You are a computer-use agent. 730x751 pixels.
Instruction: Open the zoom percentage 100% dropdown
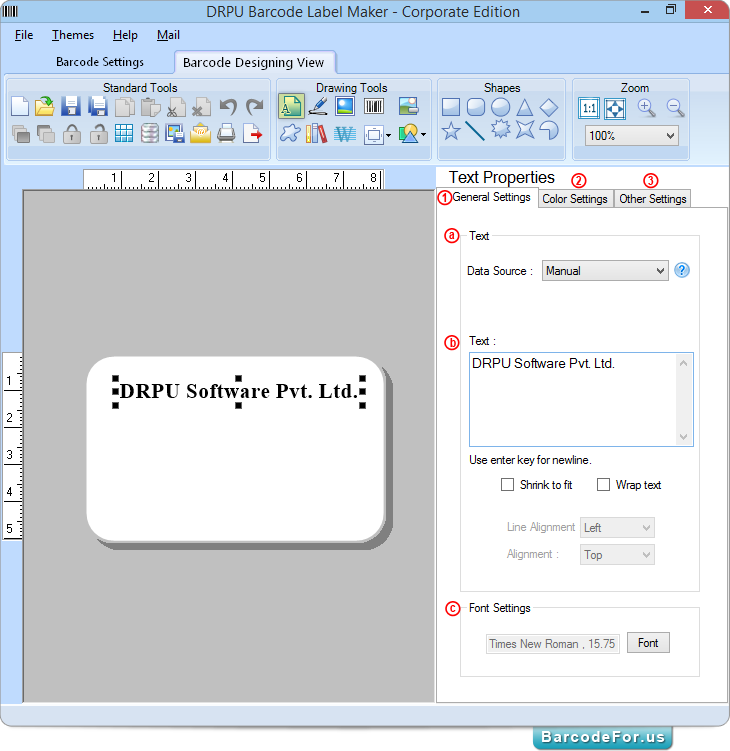[631, 136]
